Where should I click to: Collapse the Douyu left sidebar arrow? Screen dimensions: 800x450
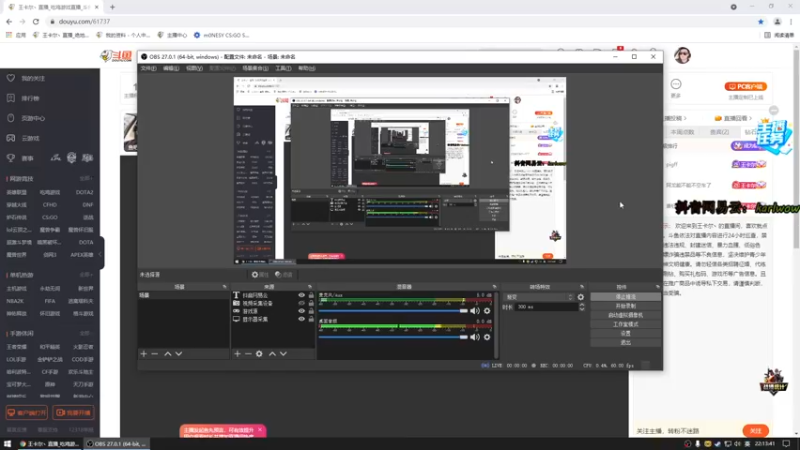pyautogui.click(x=101, y=254)
